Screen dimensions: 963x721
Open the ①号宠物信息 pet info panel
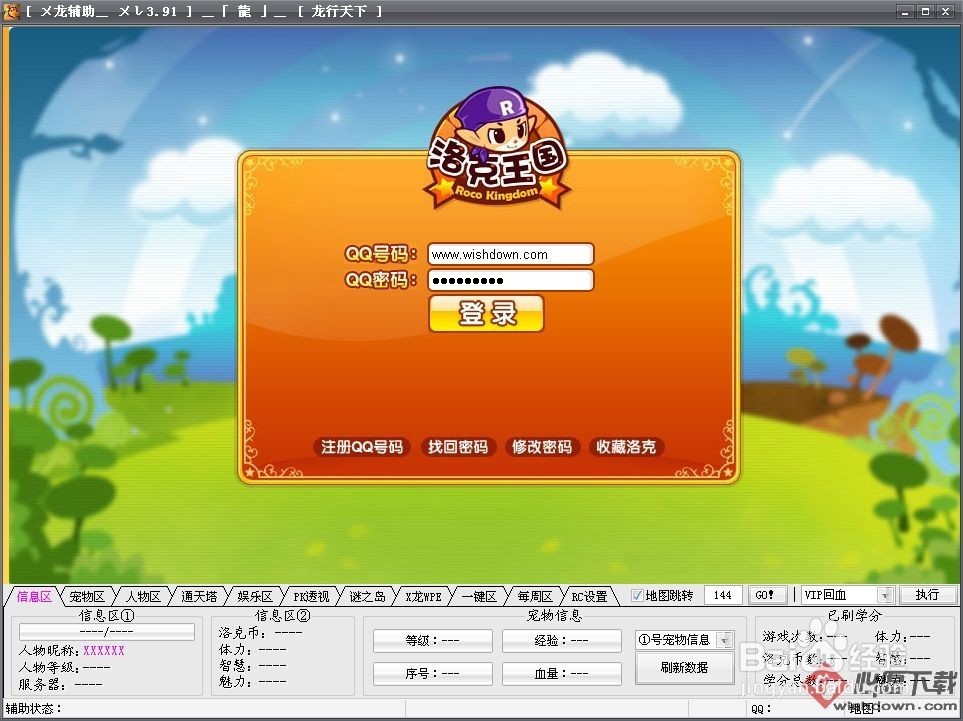[x=684, y=641]
